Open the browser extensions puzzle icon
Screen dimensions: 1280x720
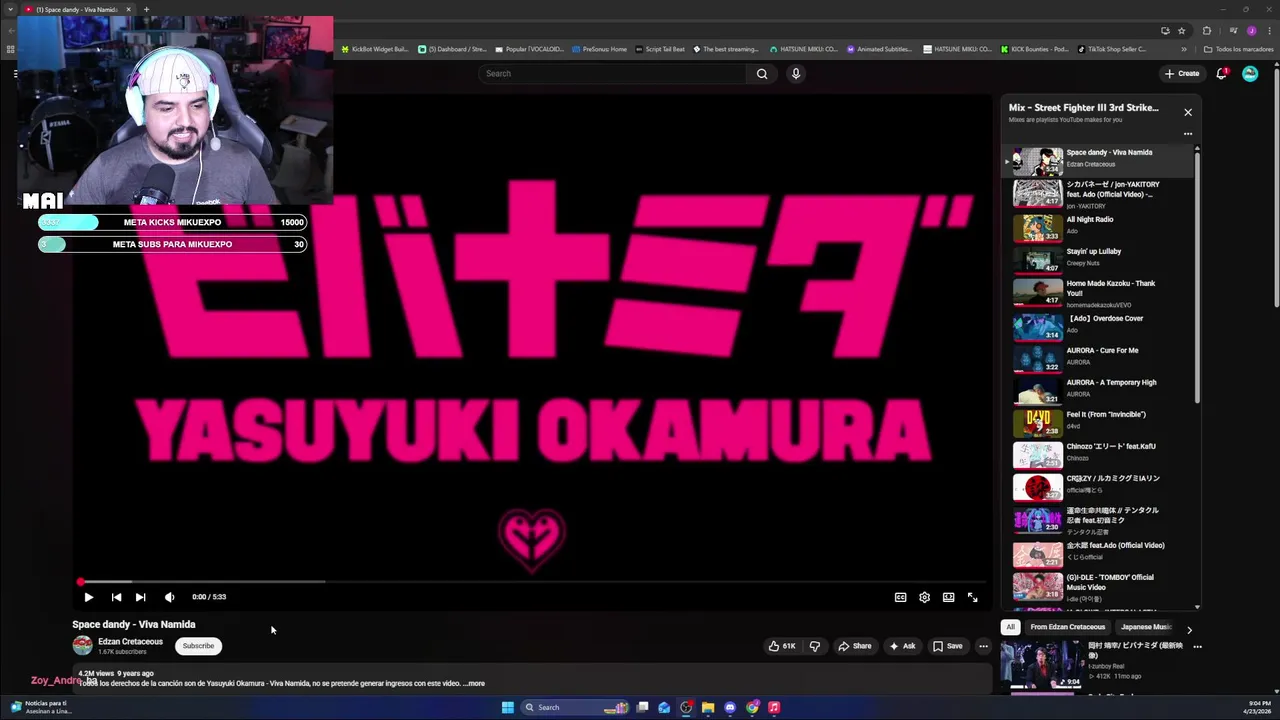tap(1206, 31)
